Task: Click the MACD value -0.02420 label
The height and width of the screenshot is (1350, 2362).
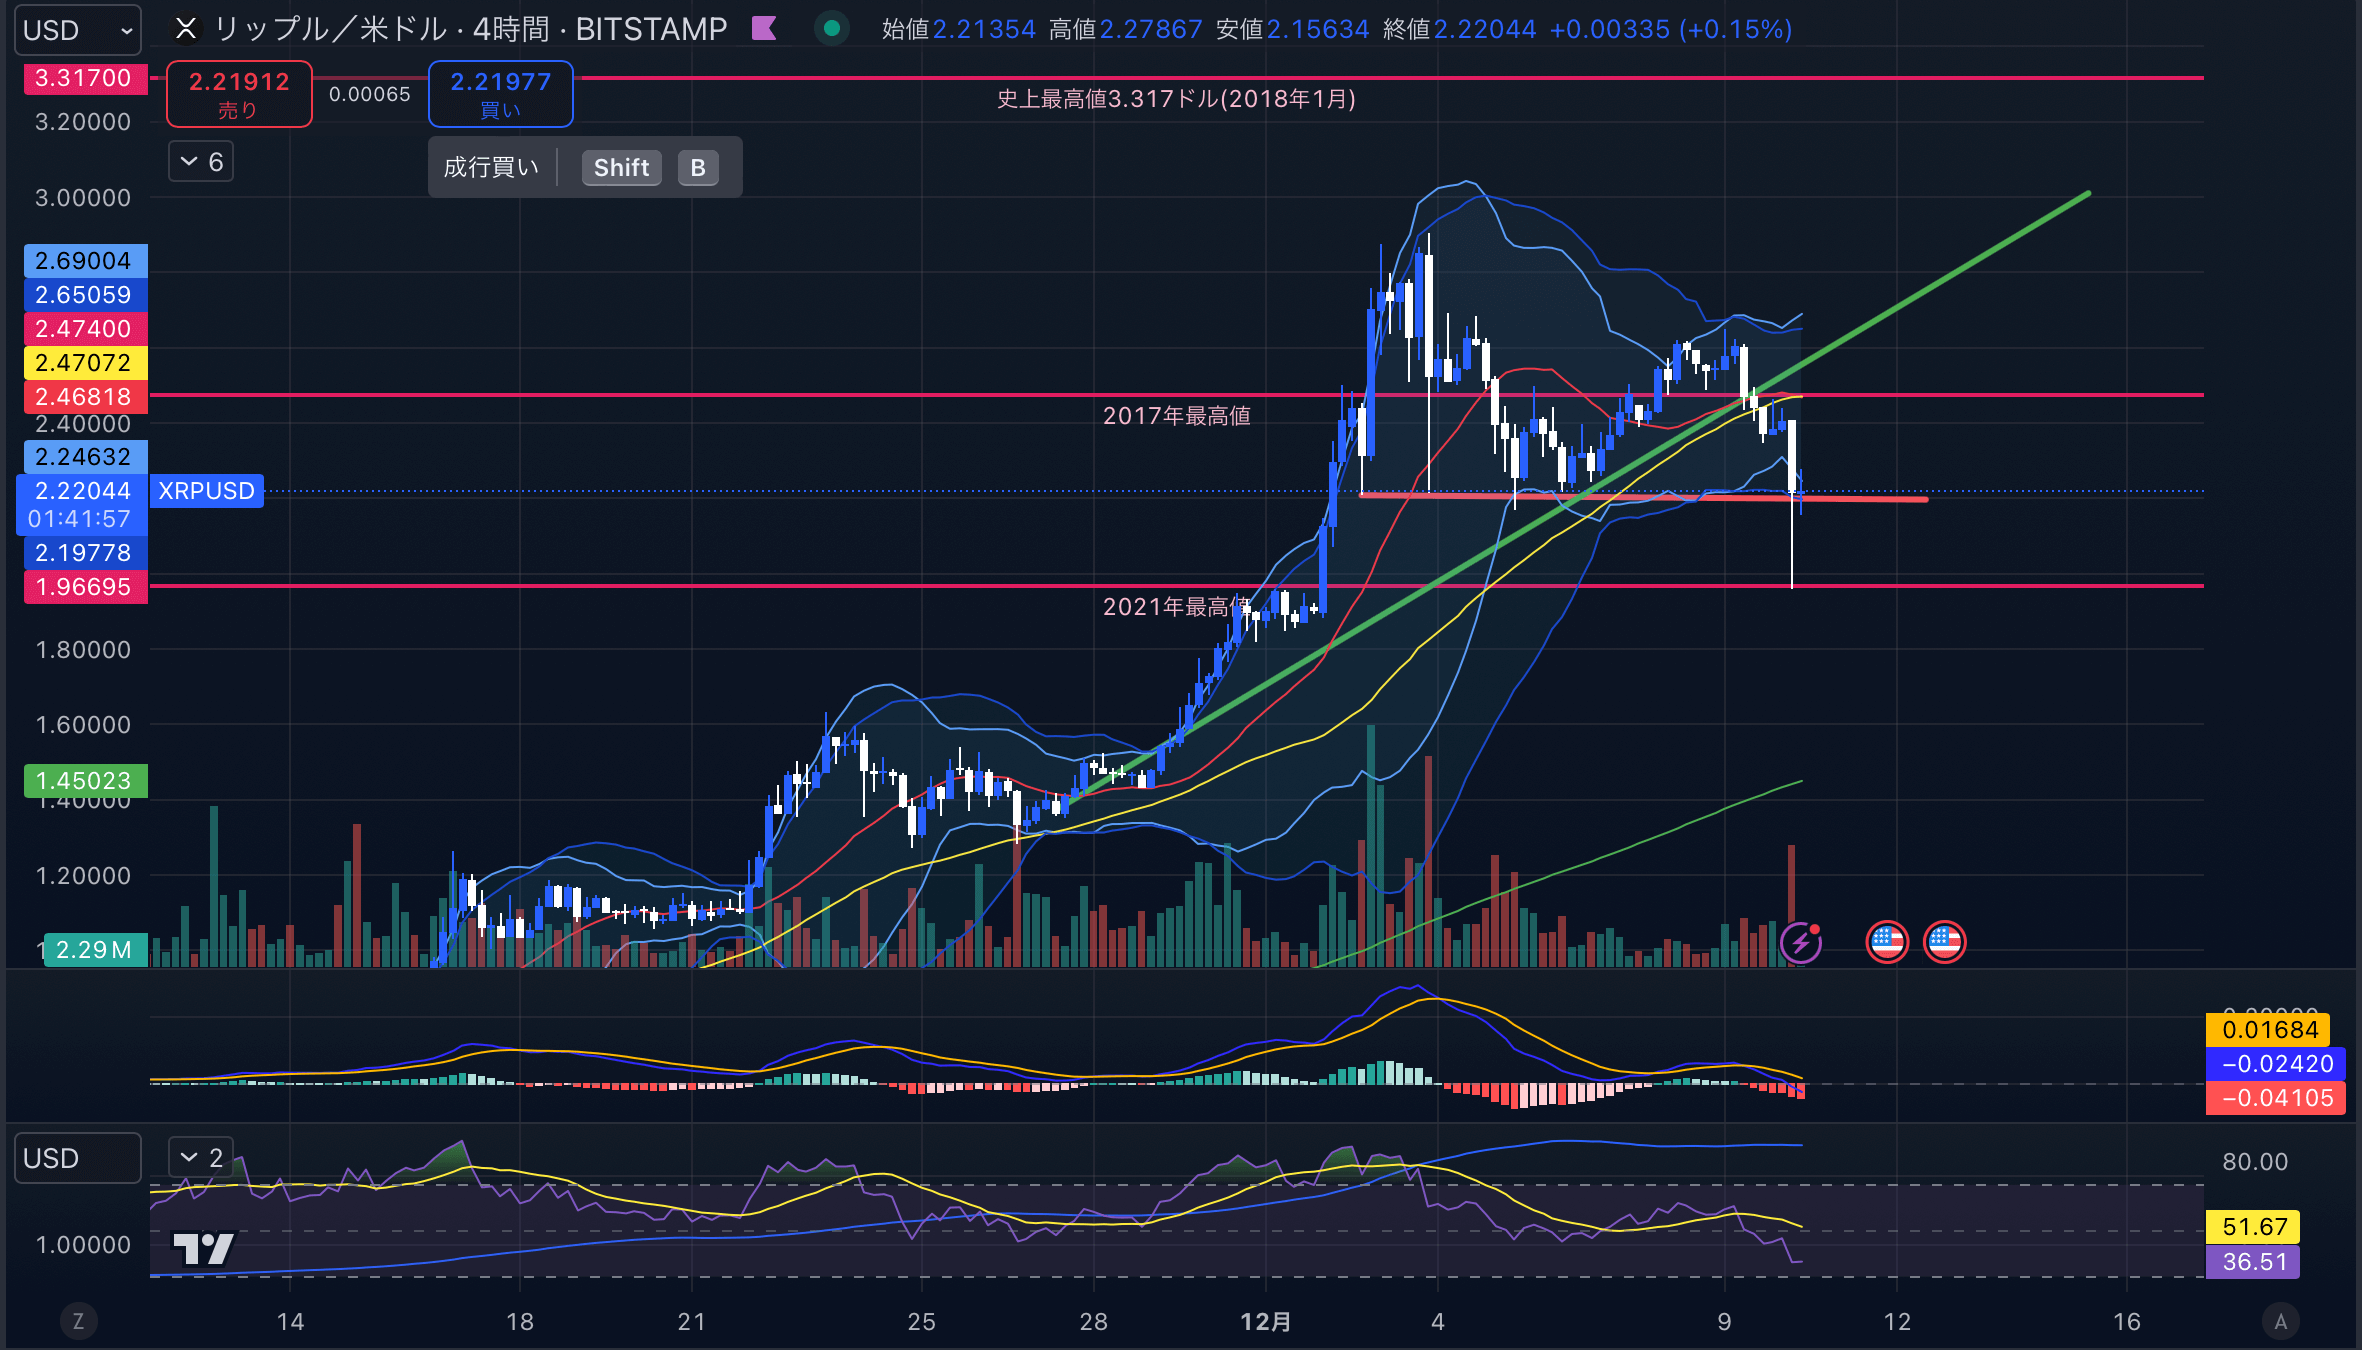Action: click(x=2276, y=1064)
